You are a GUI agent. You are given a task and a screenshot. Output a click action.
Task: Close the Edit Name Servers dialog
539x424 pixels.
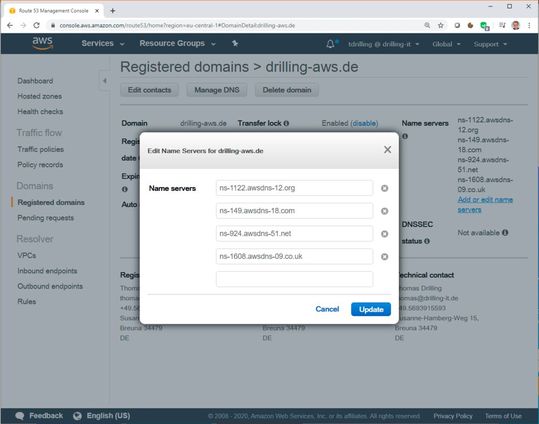tap(387, 150)
